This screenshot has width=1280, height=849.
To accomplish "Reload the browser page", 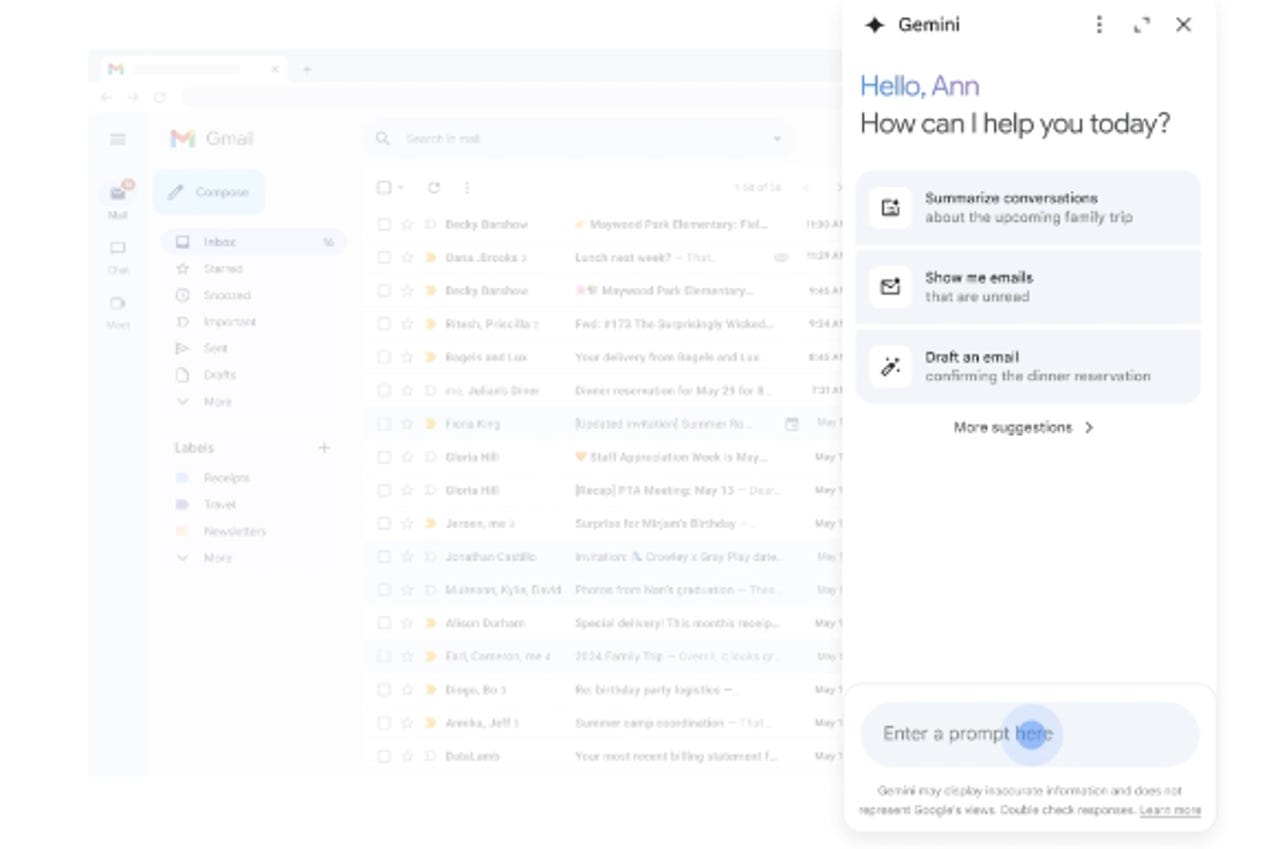I will (x=158, y=97).
